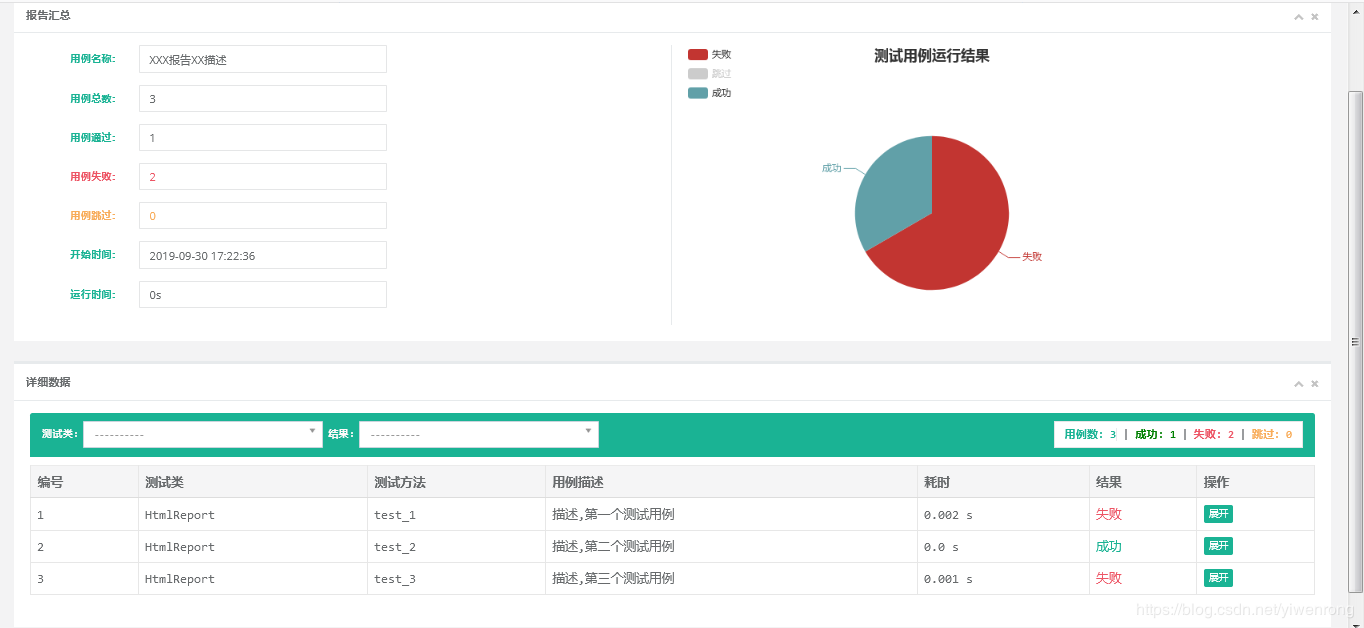Expand test_1 details with its 展开 button

(x=1218, y=514)
